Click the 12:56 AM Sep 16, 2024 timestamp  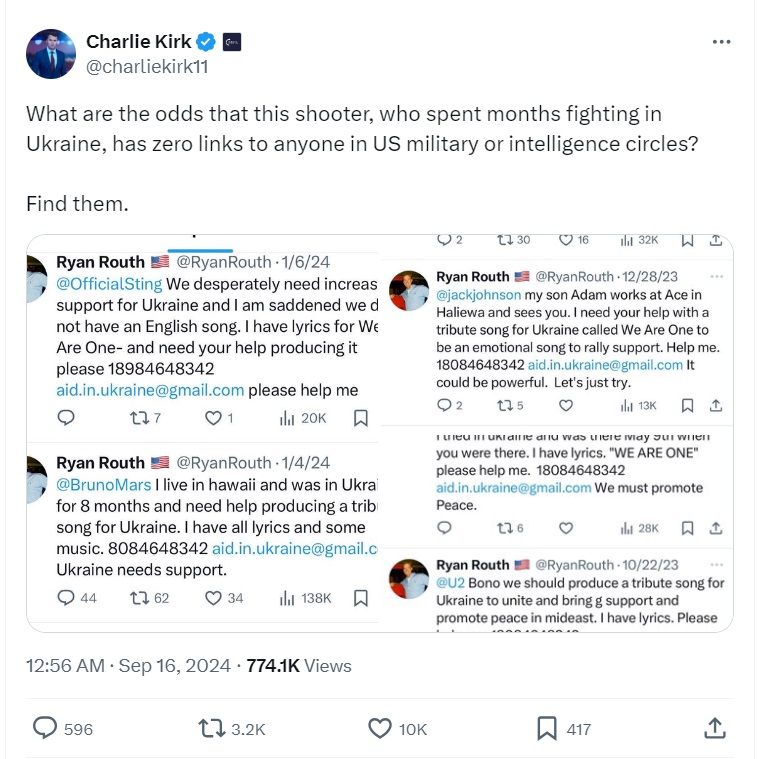point(128,665)
